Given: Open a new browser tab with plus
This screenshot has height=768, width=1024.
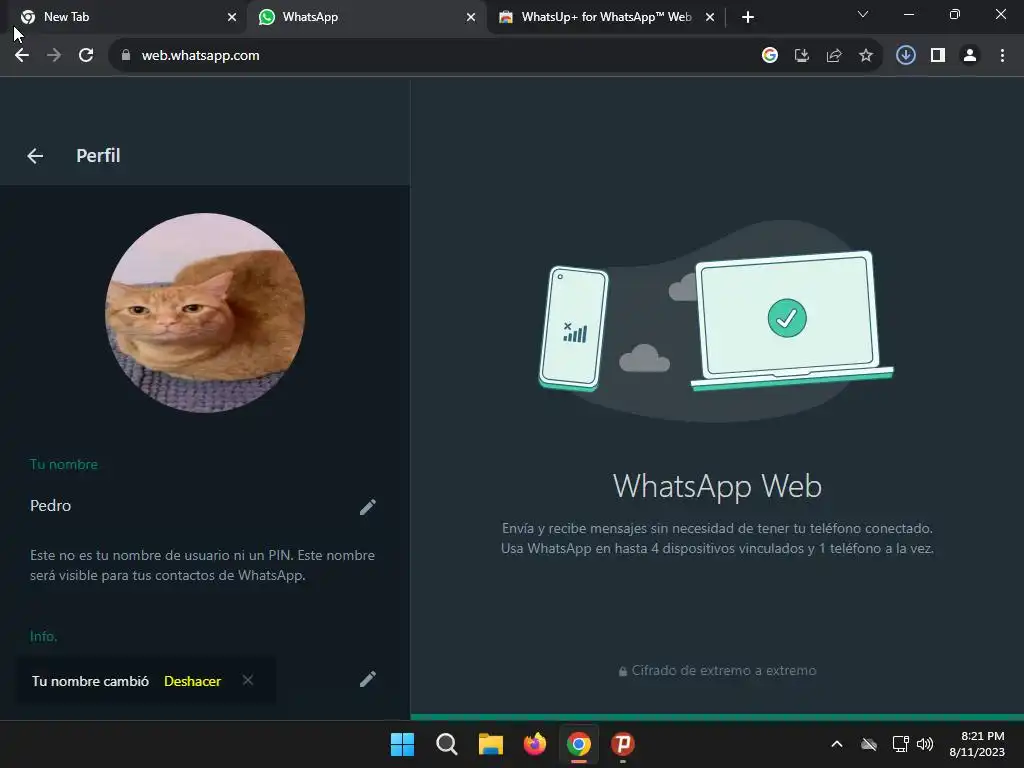Looking at the screenshot, I should pyautogui.click(x=748, y=17).
